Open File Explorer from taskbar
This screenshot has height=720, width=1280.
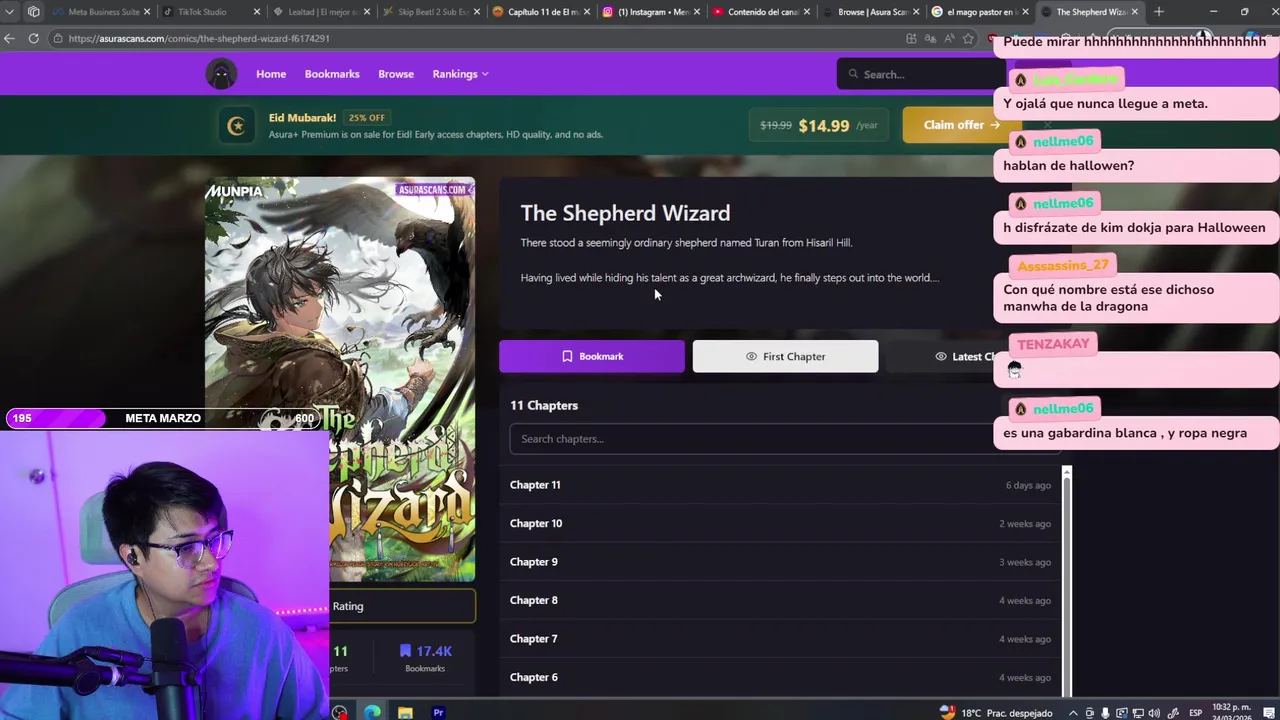[x=405, y=713]
